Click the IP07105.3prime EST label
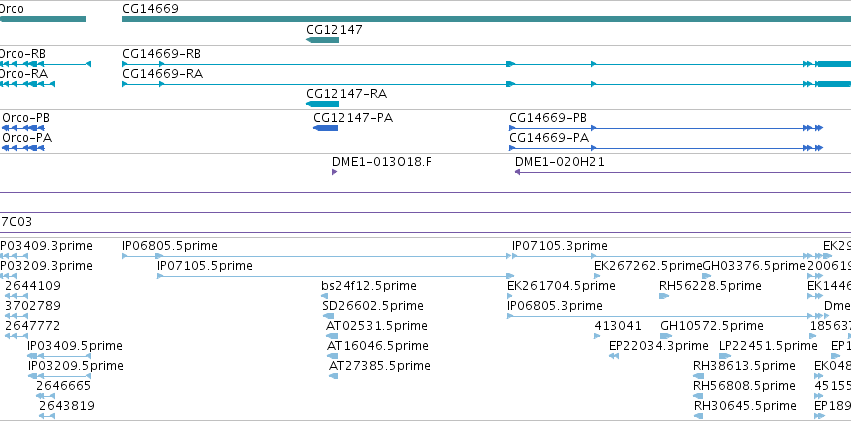Image resolution: width=851 pixels, height=421 pixels. (560, 246)
